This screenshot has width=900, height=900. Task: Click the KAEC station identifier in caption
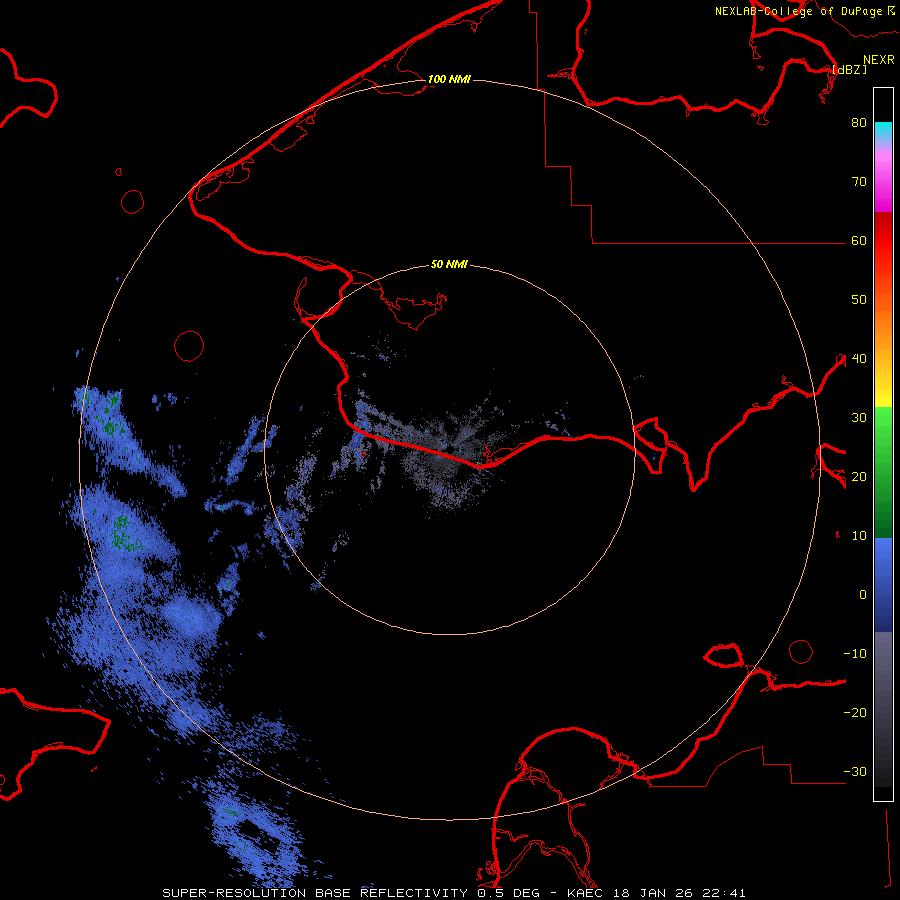pyautogui.click(x=585, y=893)
